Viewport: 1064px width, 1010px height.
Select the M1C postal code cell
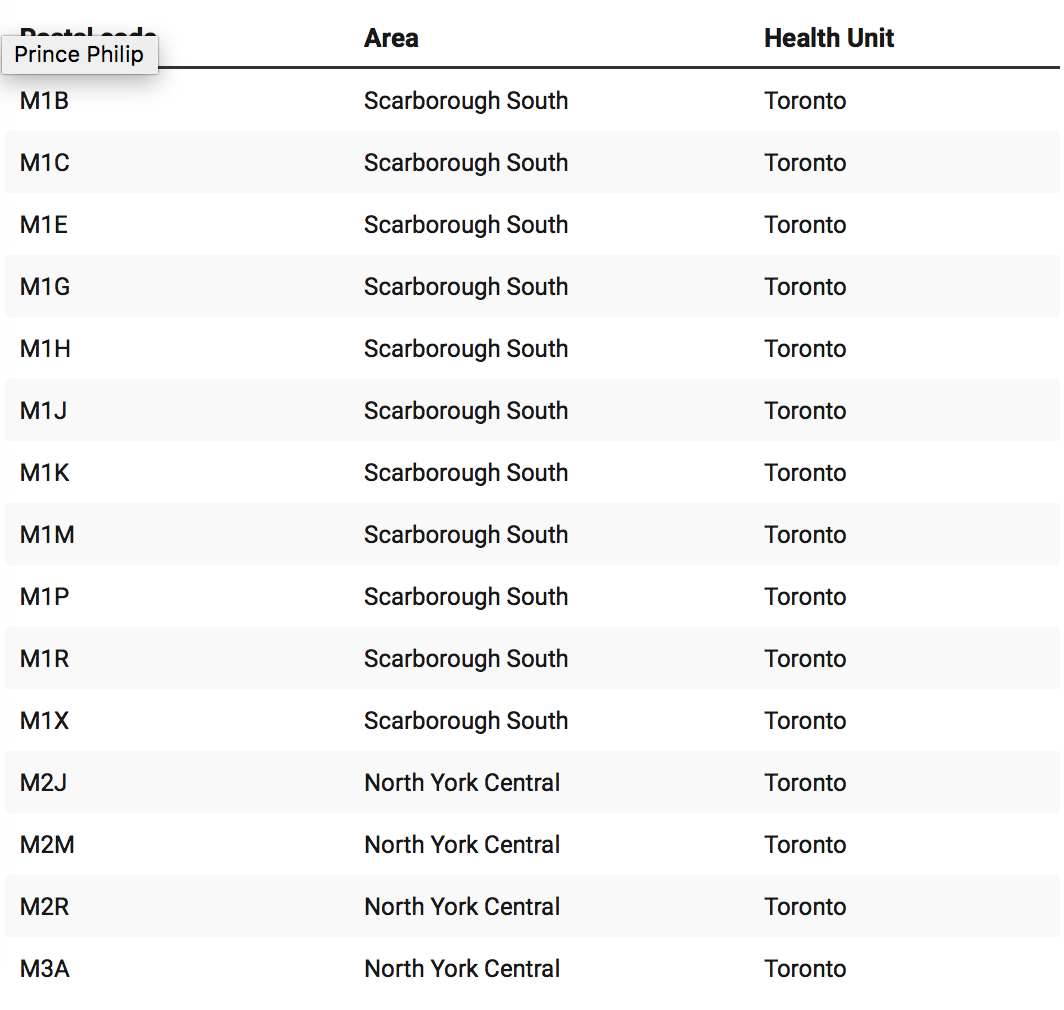coord(45,163)
